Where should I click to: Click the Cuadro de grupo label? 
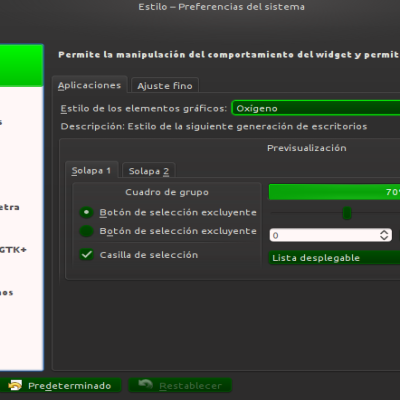167,192
